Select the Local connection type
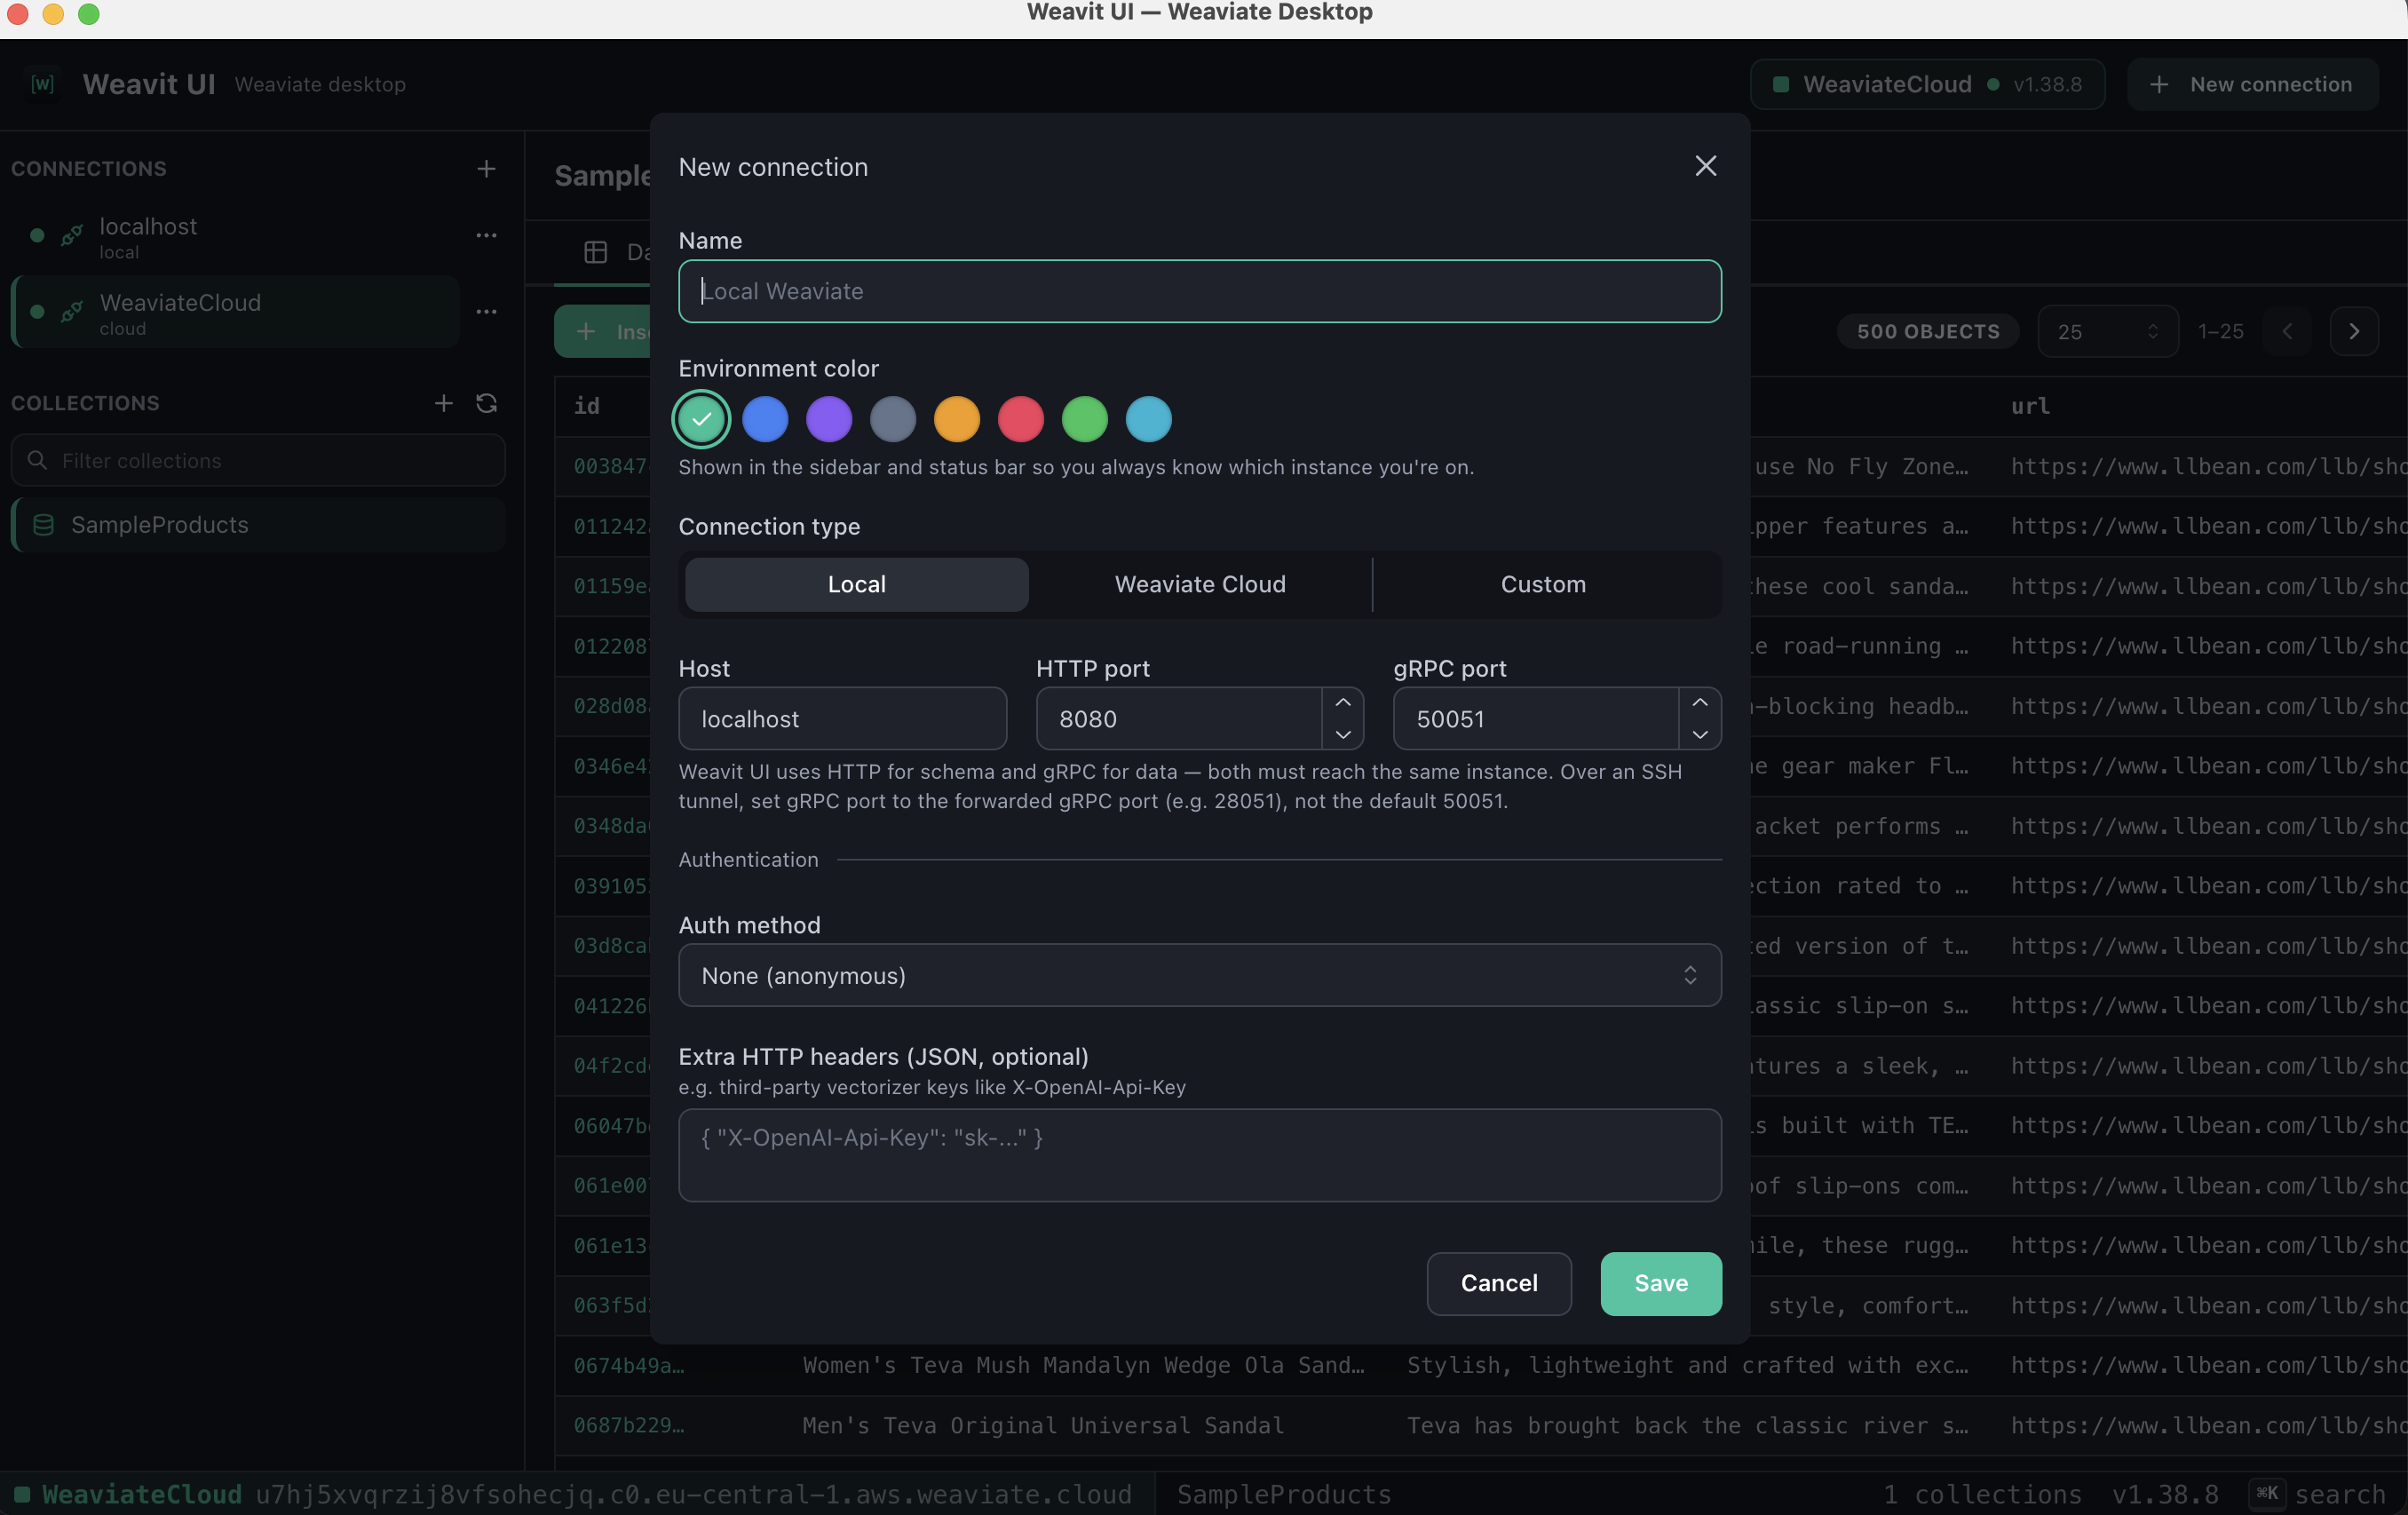2408x1515 pixels. click(x=857, y=584)
